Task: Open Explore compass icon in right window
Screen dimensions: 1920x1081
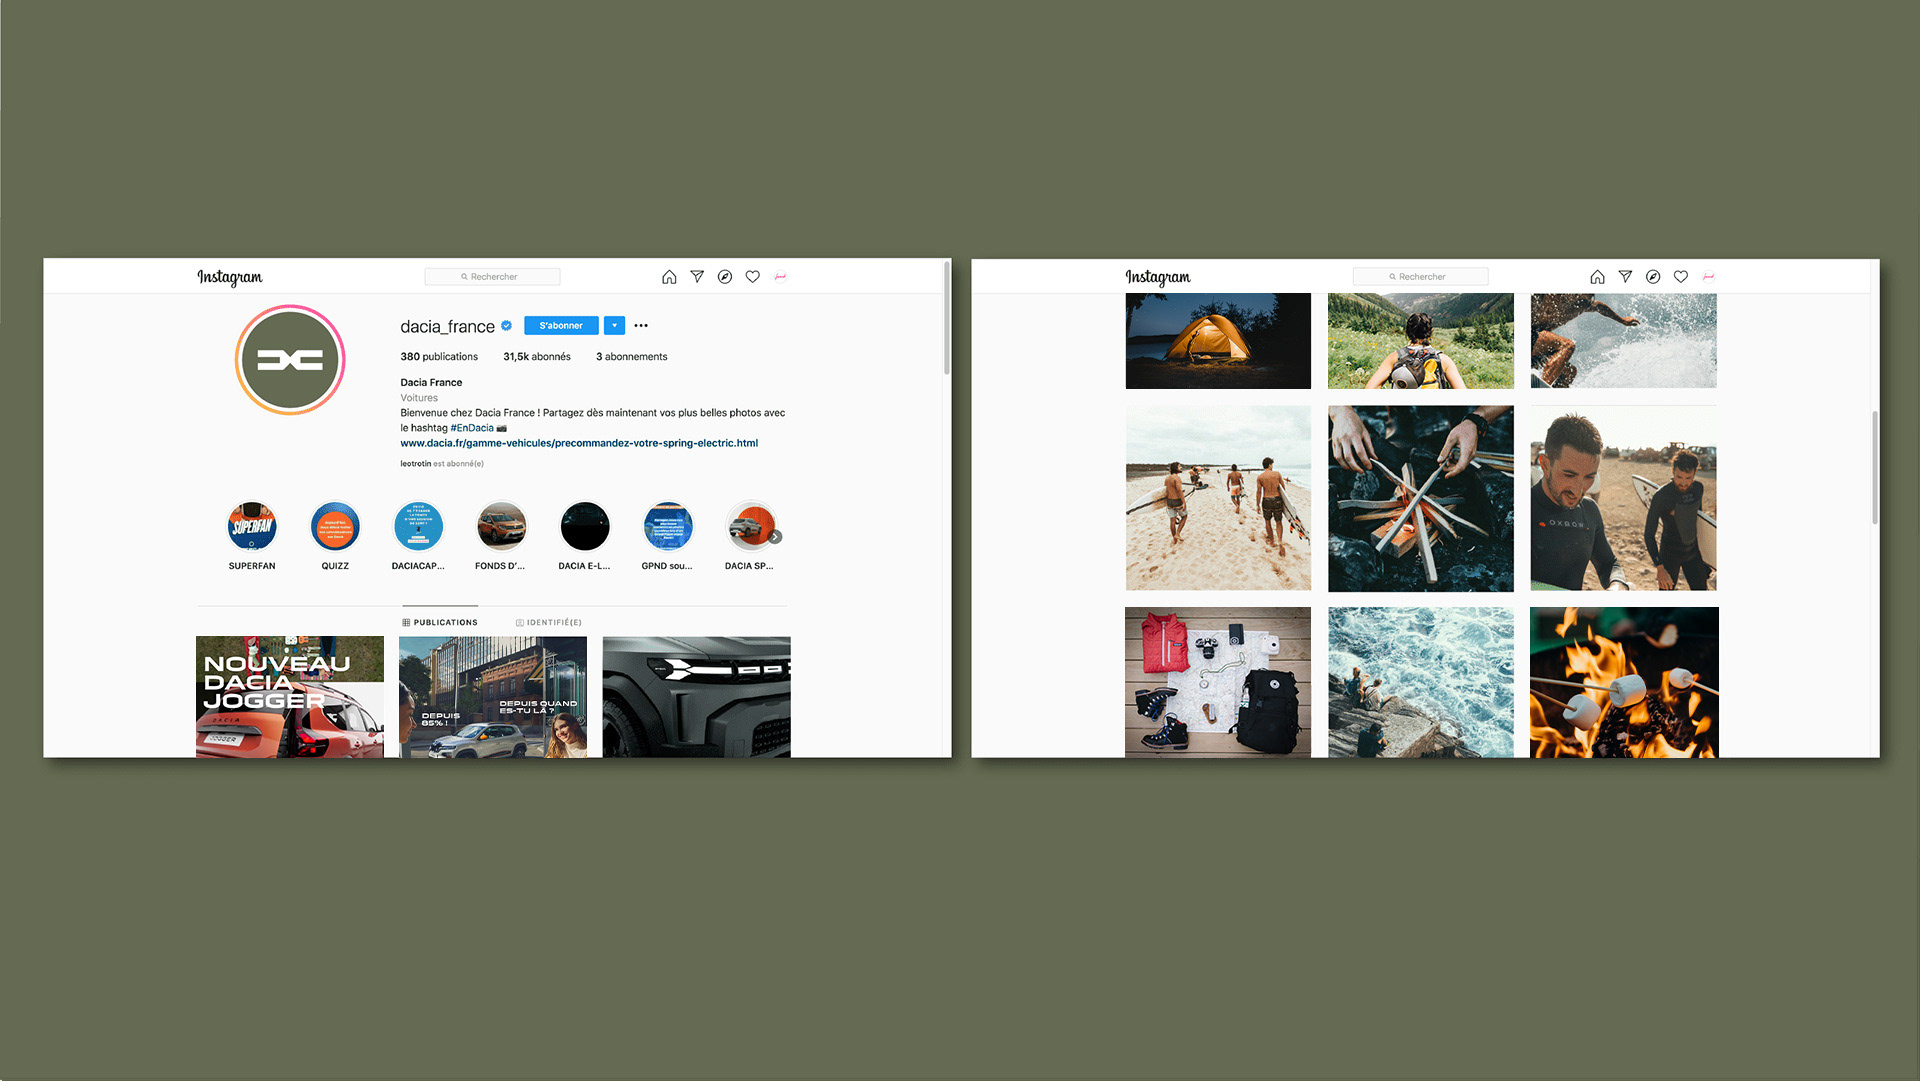Action: coord(1653,277)
